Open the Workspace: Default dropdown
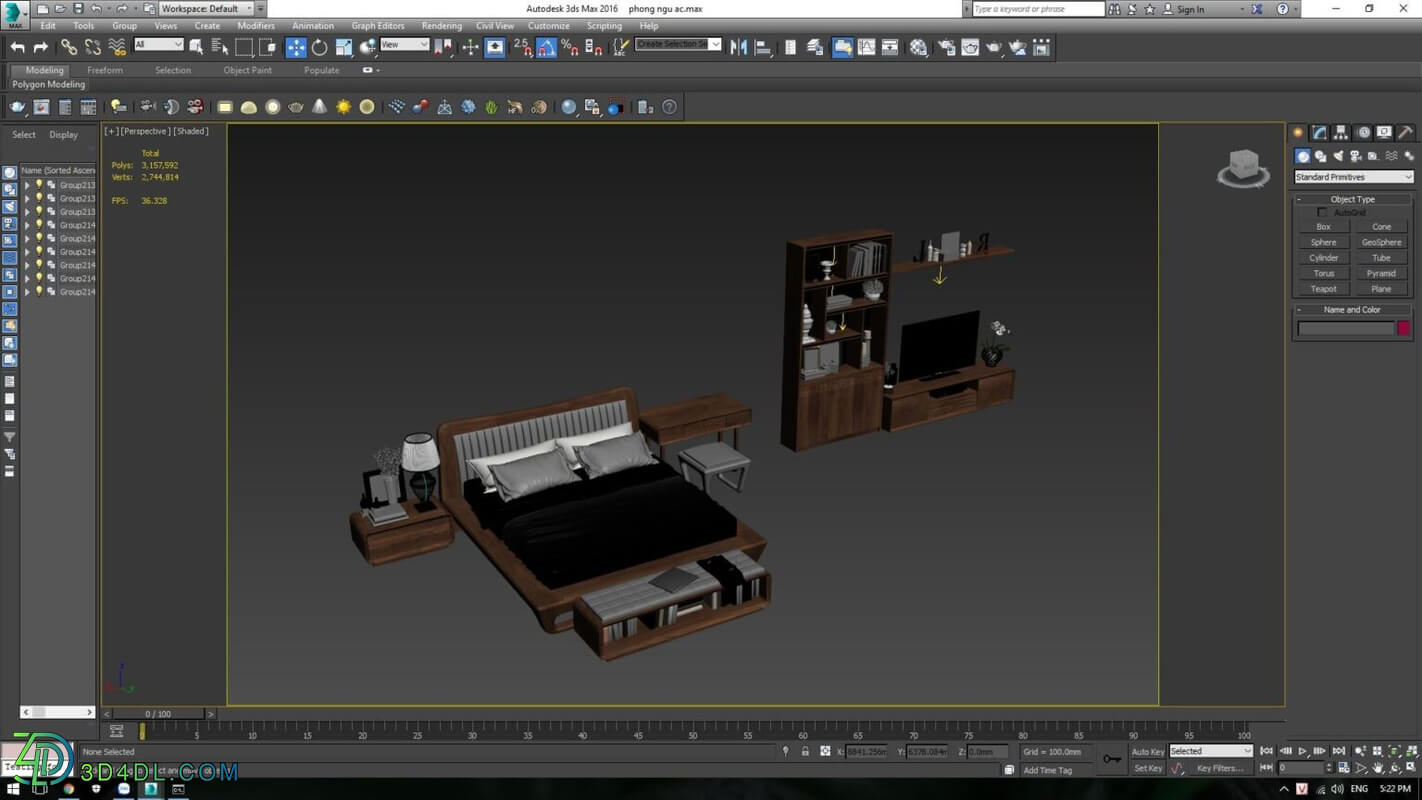 pyautogui.click(x=207, y=9)
